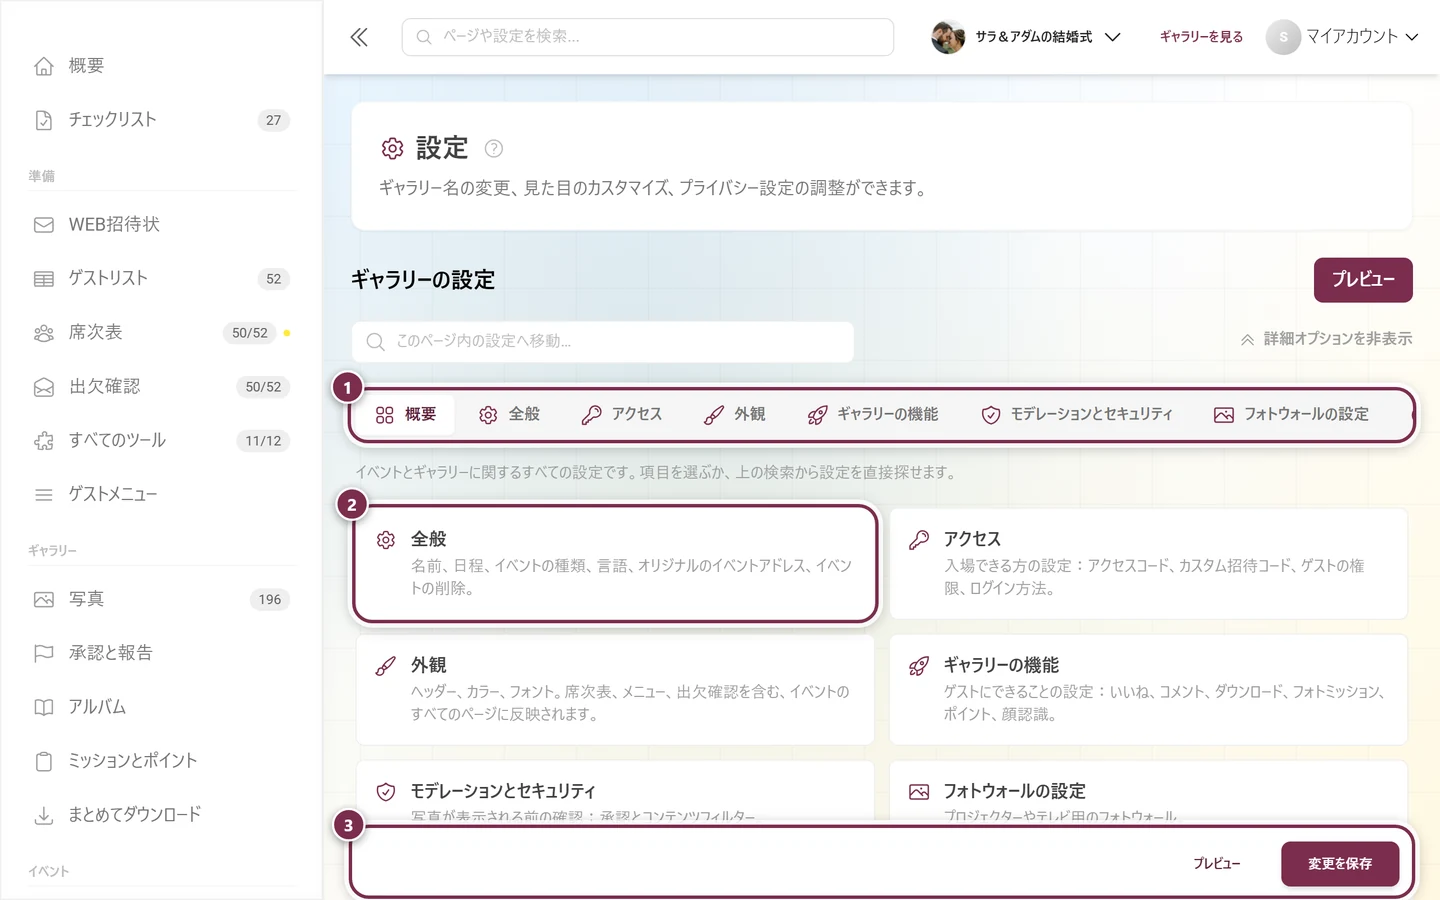Screen dimensions: 1440x900
Task: Click the ギャラリーを見る link
Action: click(x=1201, y=37)
